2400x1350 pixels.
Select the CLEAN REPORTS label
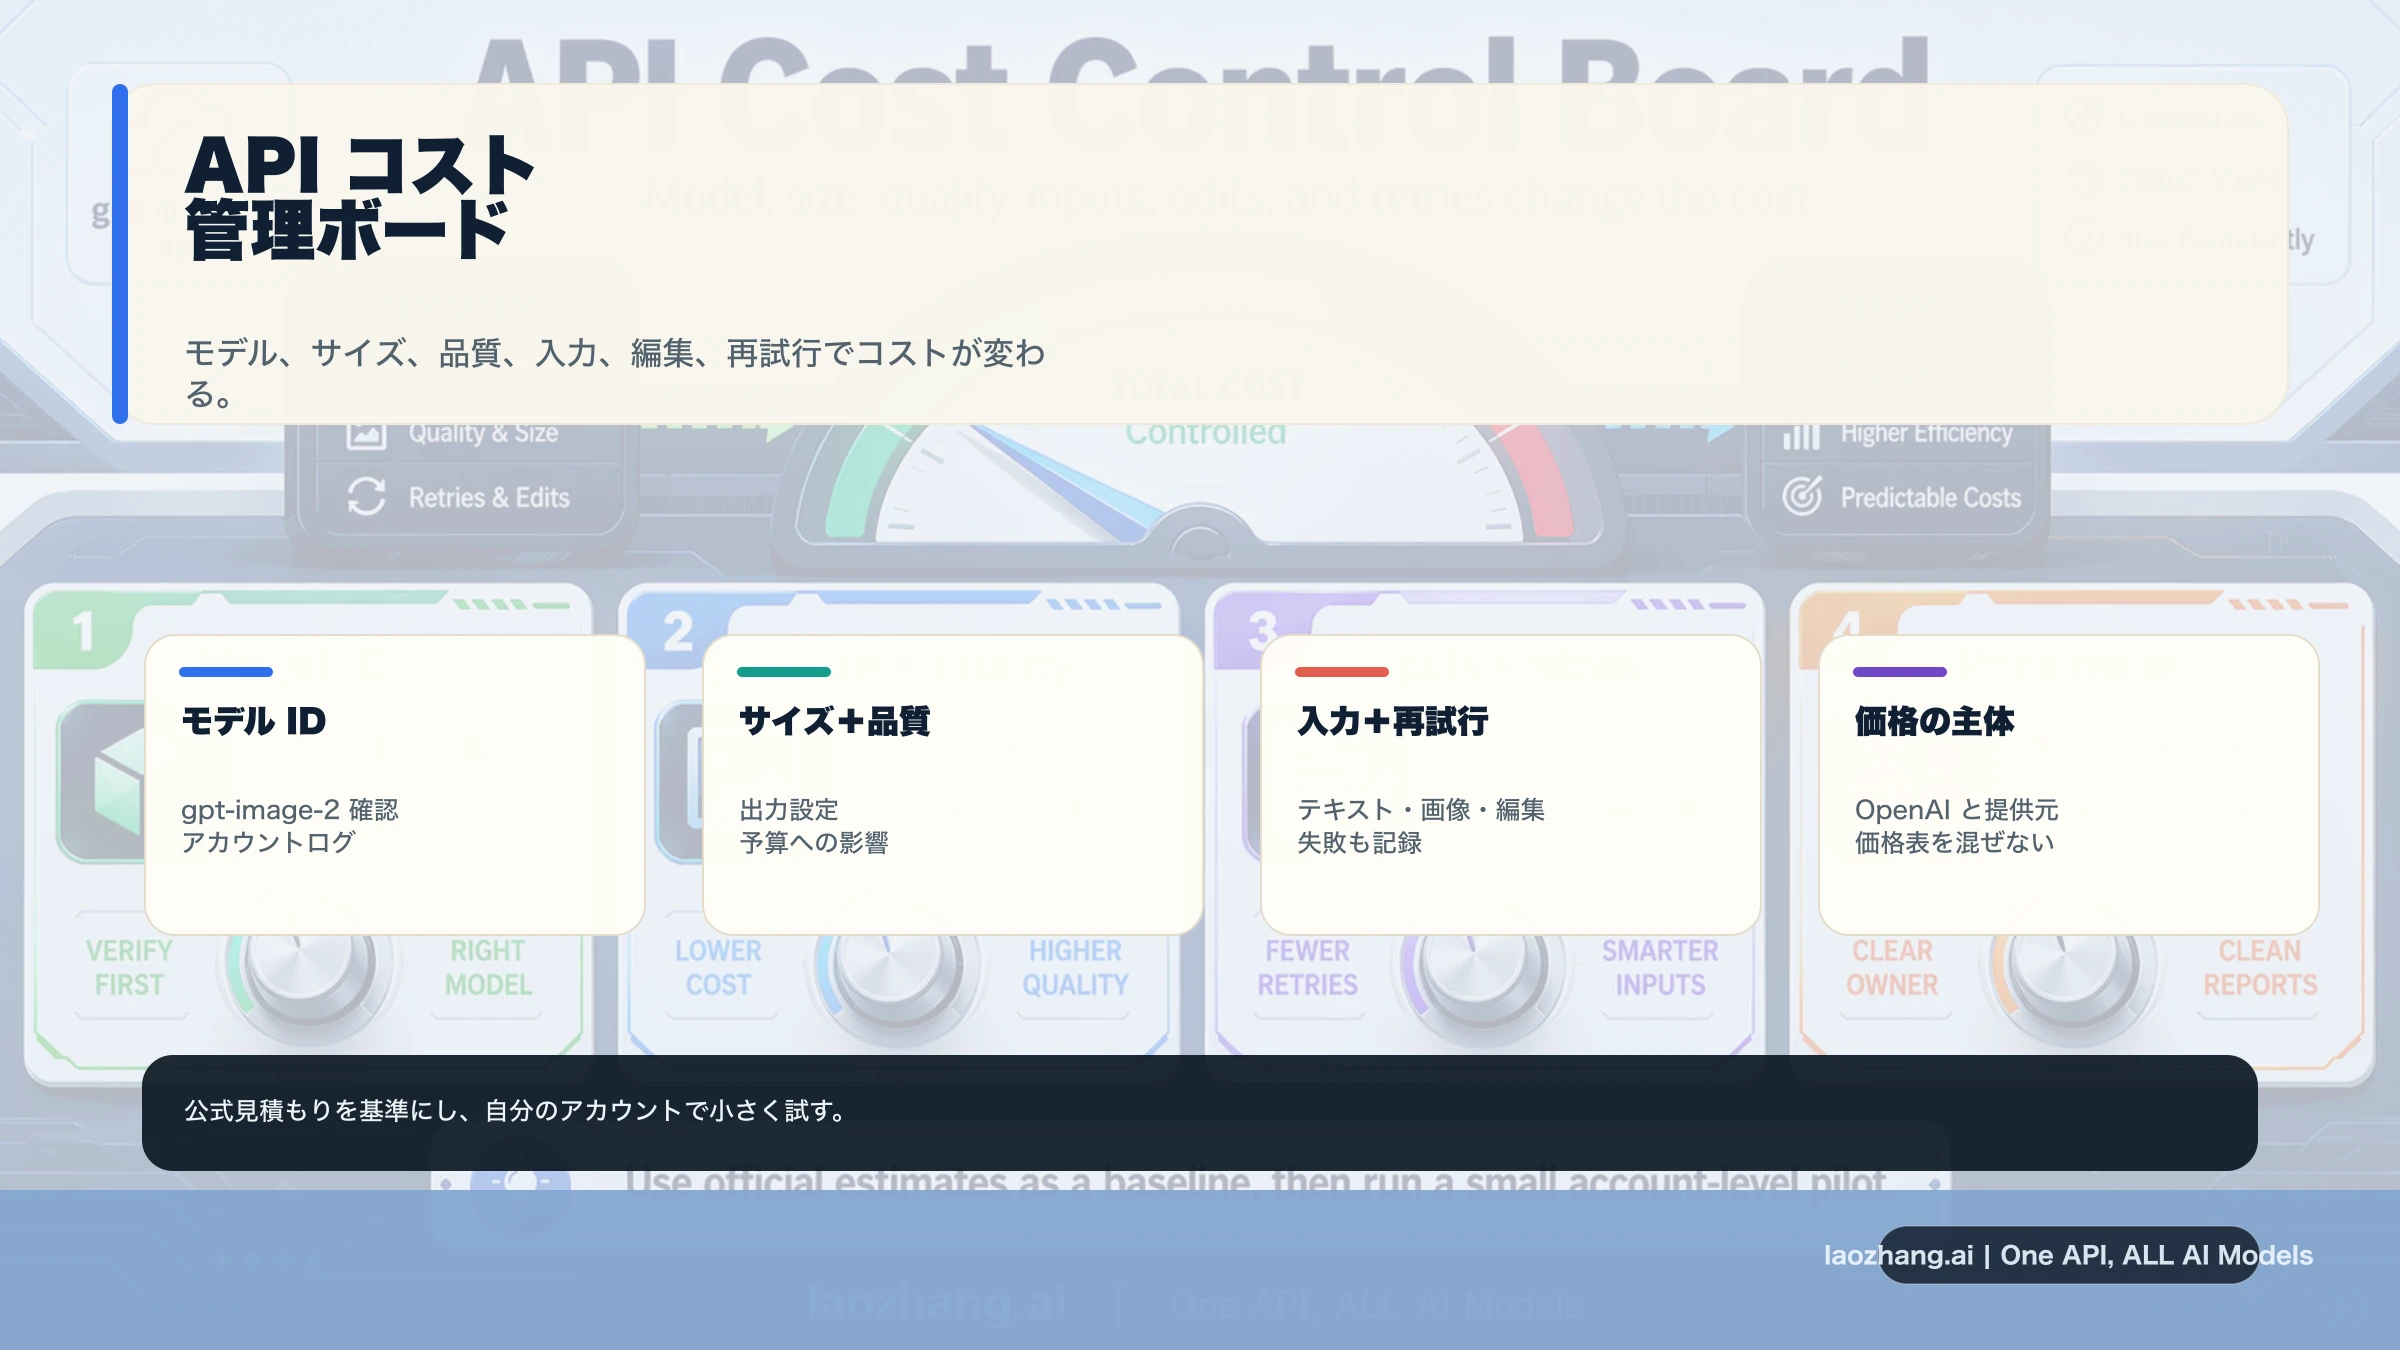[x=2261, y=967]
